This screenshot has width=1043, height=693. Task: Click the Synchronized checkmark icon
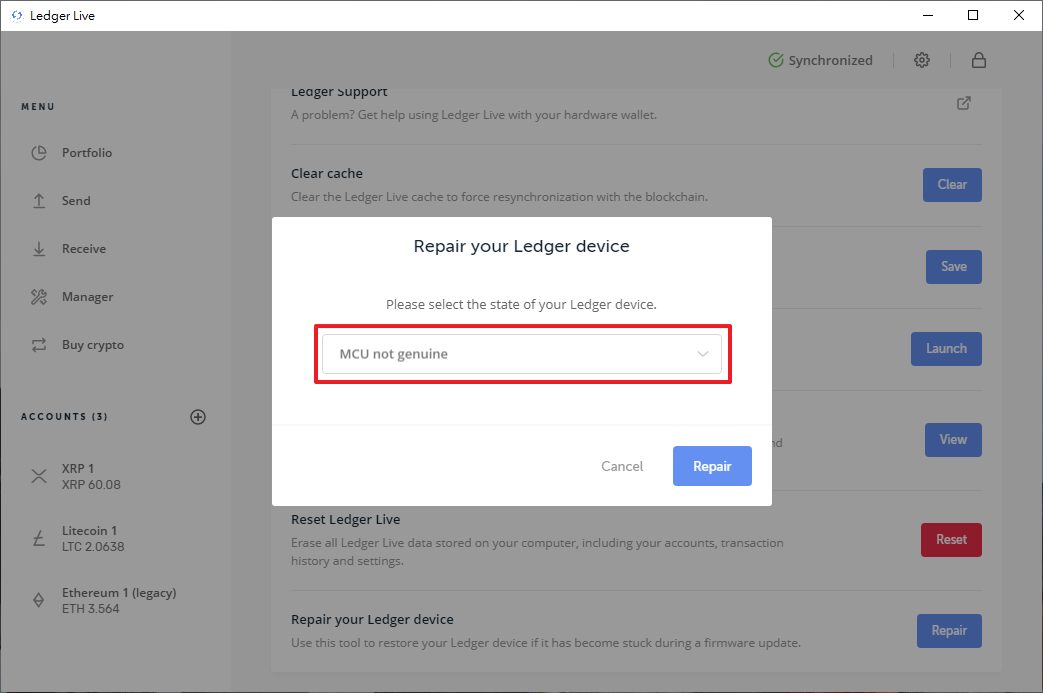[x=776, y=60]
